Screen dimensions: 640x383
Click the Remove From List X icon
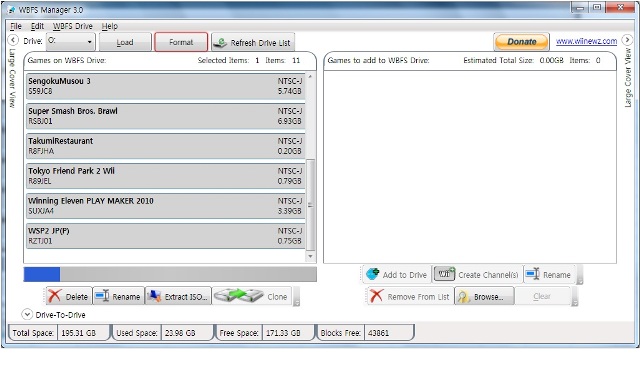[x=376, y=296]
